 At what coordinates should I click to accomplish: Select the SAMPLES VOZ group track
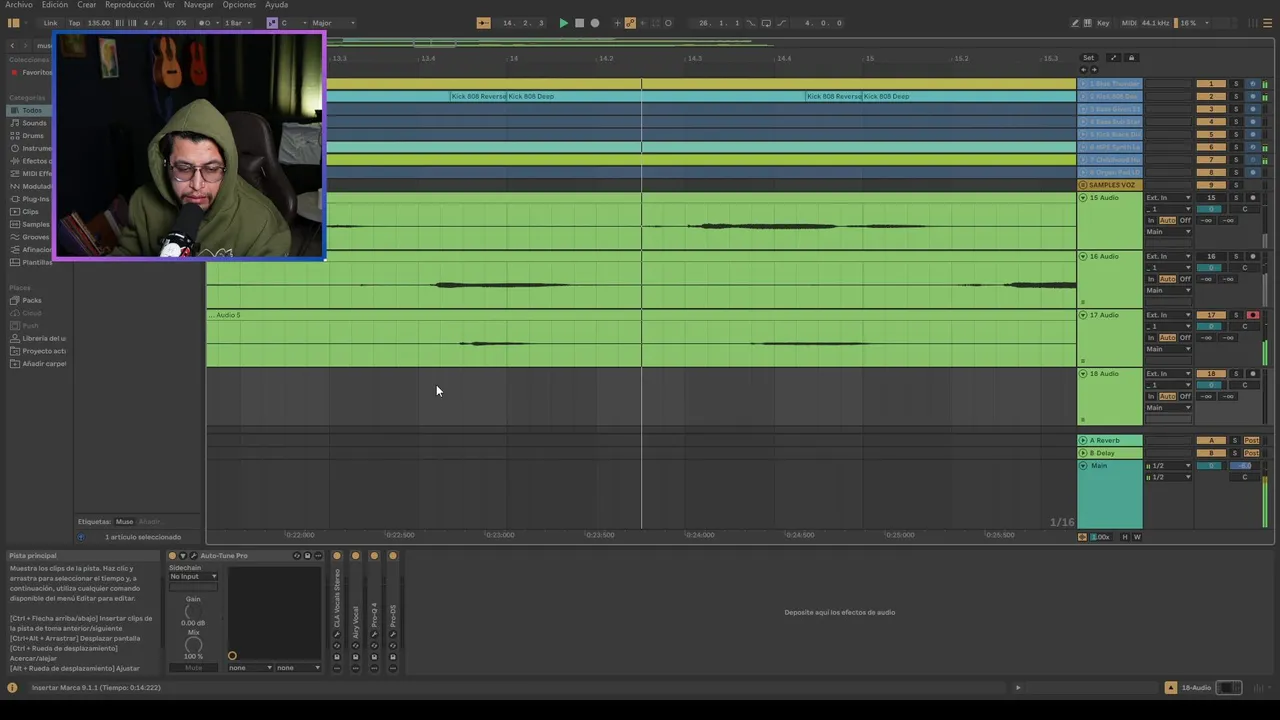coord(1110,185)
